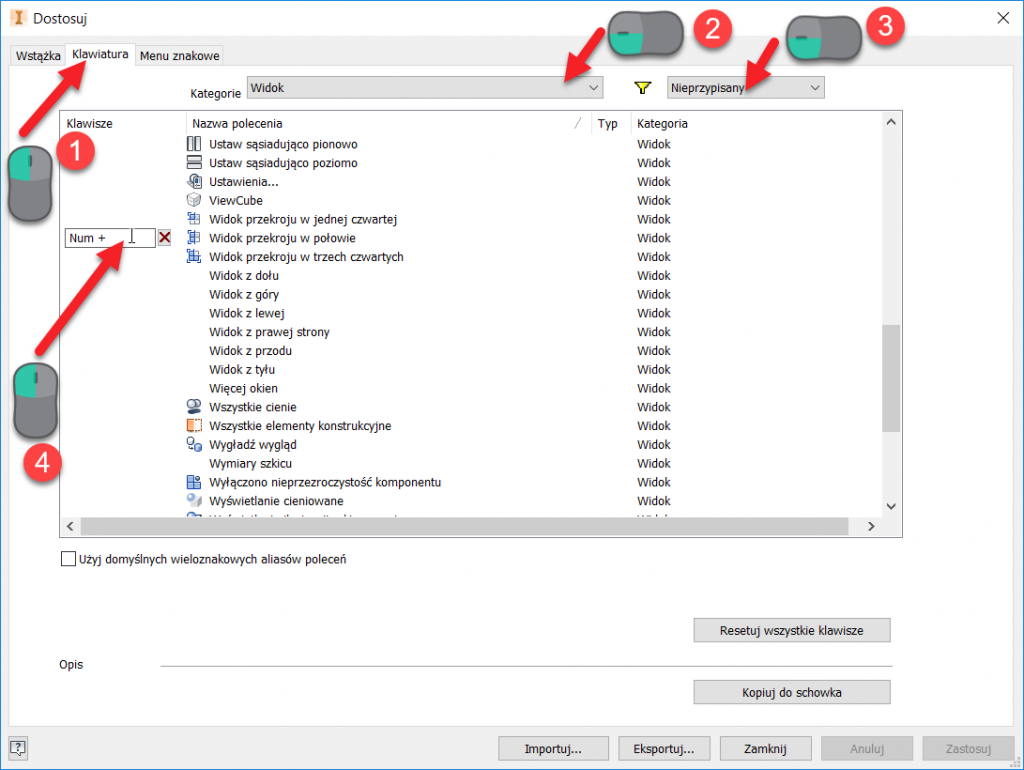Click the red X beside the Num + field
This screenshot has height=770, width=1024.
(x=165, y=238)
